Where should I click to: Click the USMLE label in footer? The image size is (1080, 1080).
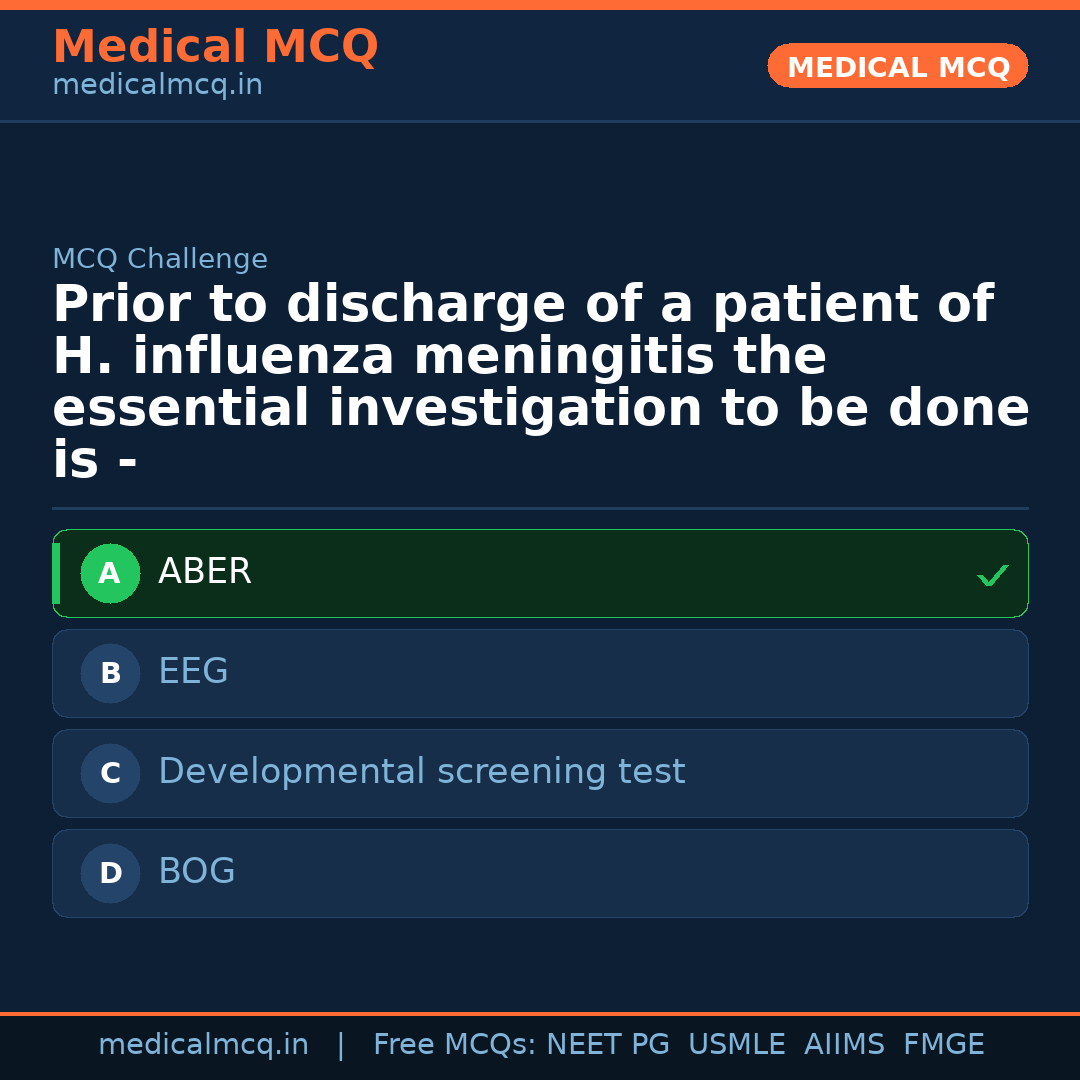[737, 1044]
